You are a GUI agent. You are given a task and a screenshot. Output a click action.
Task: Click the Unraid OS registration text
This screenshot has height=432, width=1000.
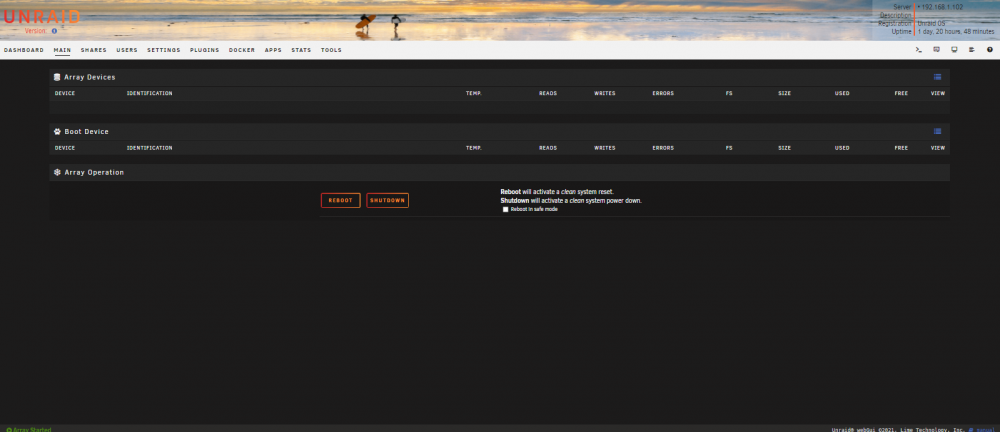pyautogui.click(x=931, y=23)
